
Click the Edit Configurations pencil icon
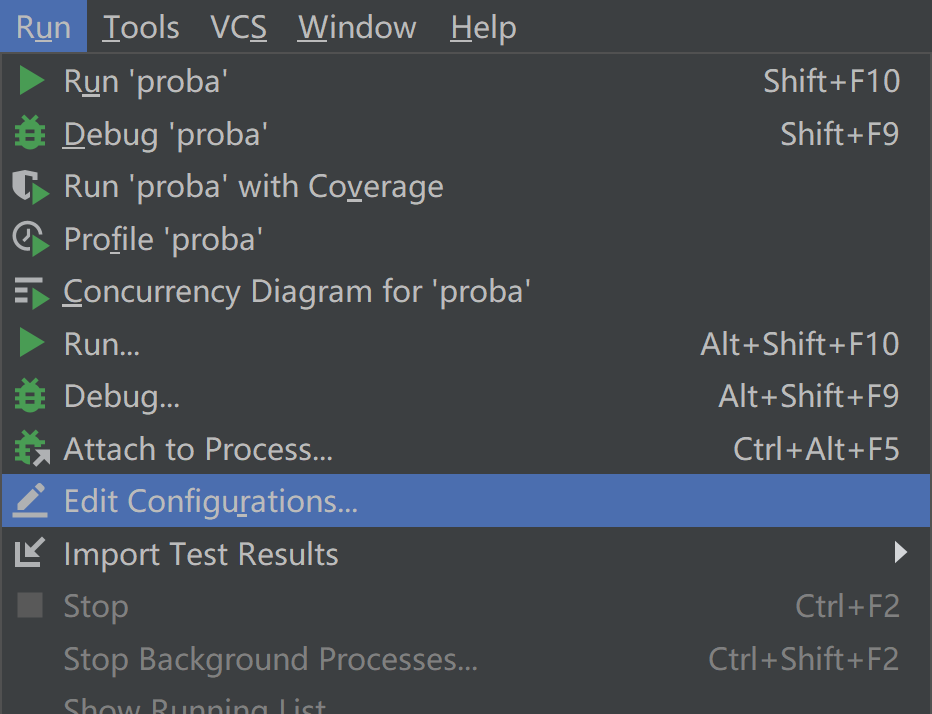(x=30, y=501)
